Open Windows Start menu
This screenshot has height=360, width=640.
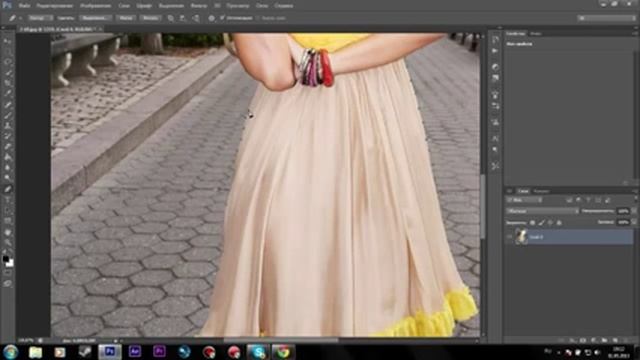[x=10, y=352]
